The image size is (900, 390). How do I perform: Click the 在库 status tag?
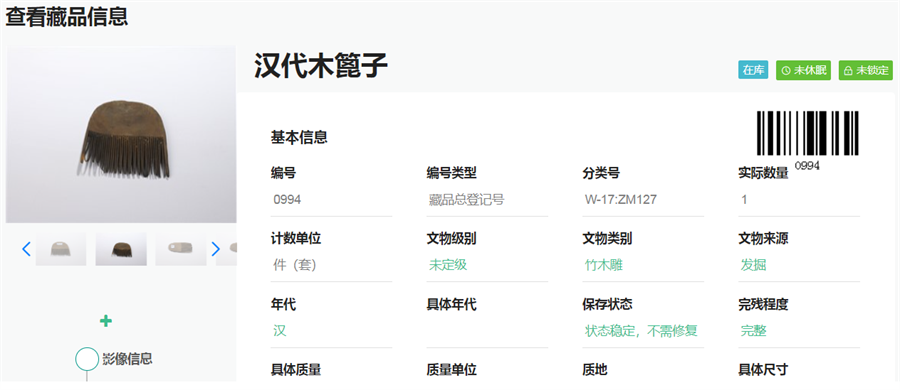753,70
